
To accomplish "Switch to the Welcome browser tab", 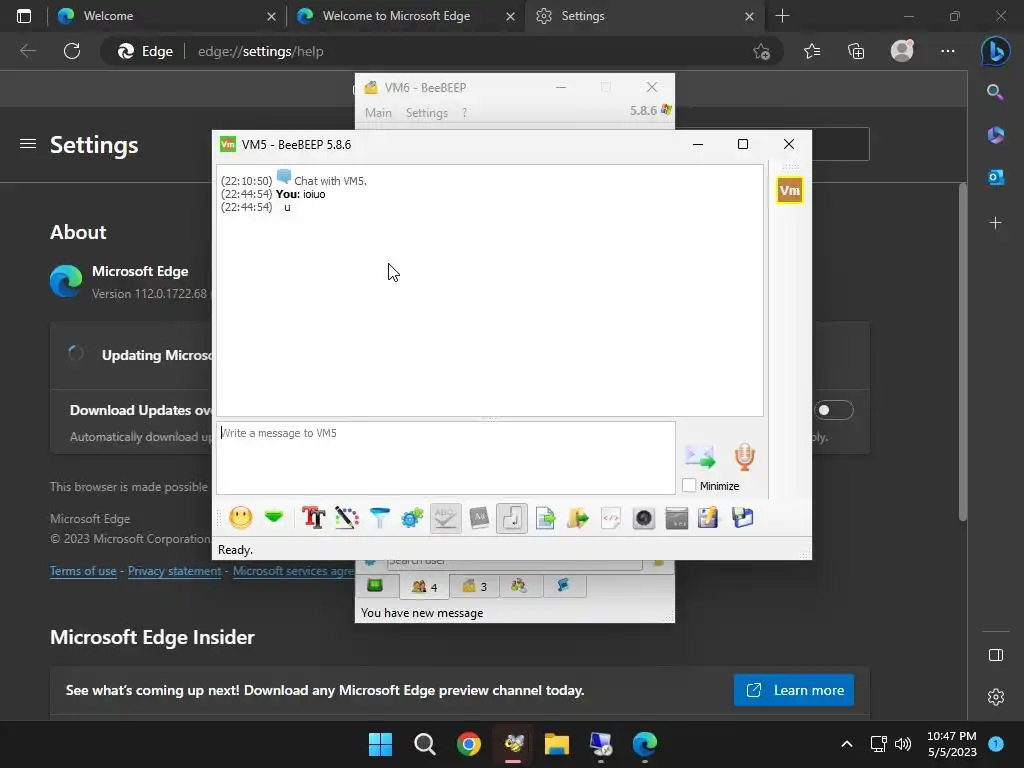I will (x=165, y=16).
